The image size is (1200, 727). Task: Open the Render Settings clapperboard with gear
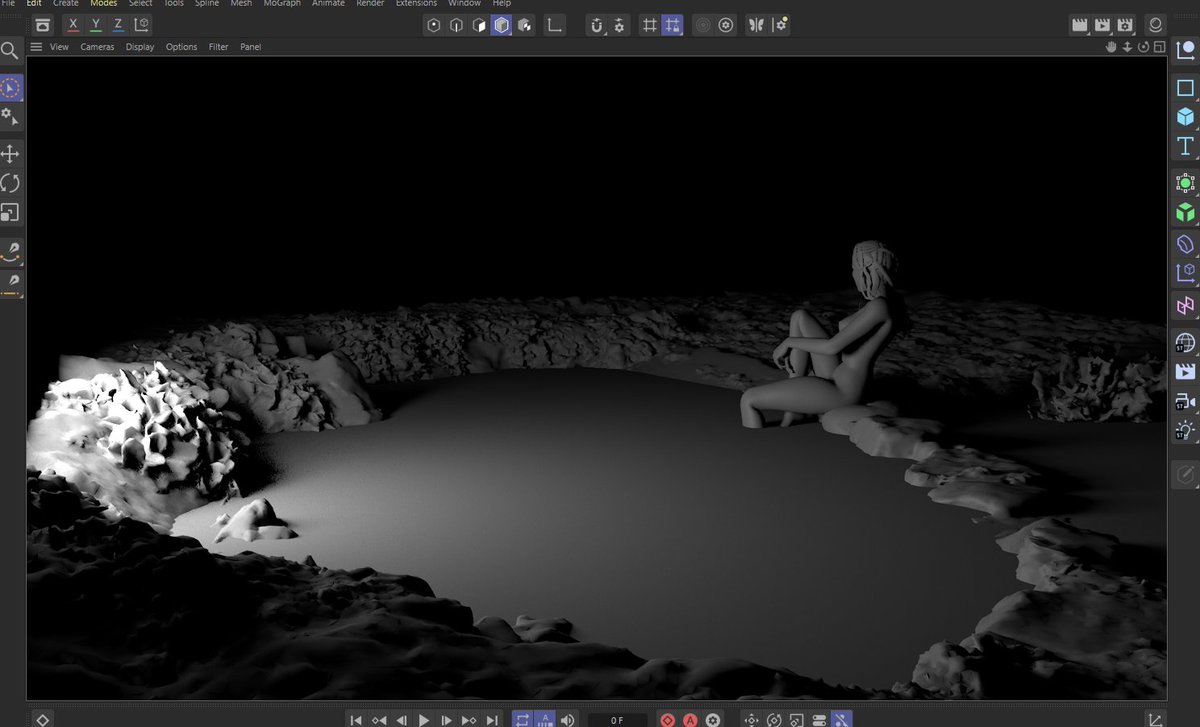[x=1125, y=25]
